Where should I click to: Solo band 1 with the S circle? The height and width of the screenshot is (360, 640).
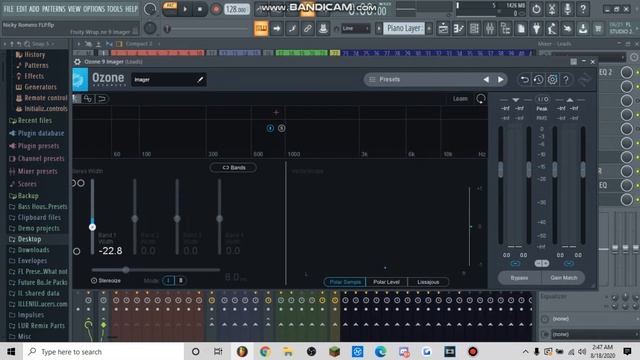282,128
